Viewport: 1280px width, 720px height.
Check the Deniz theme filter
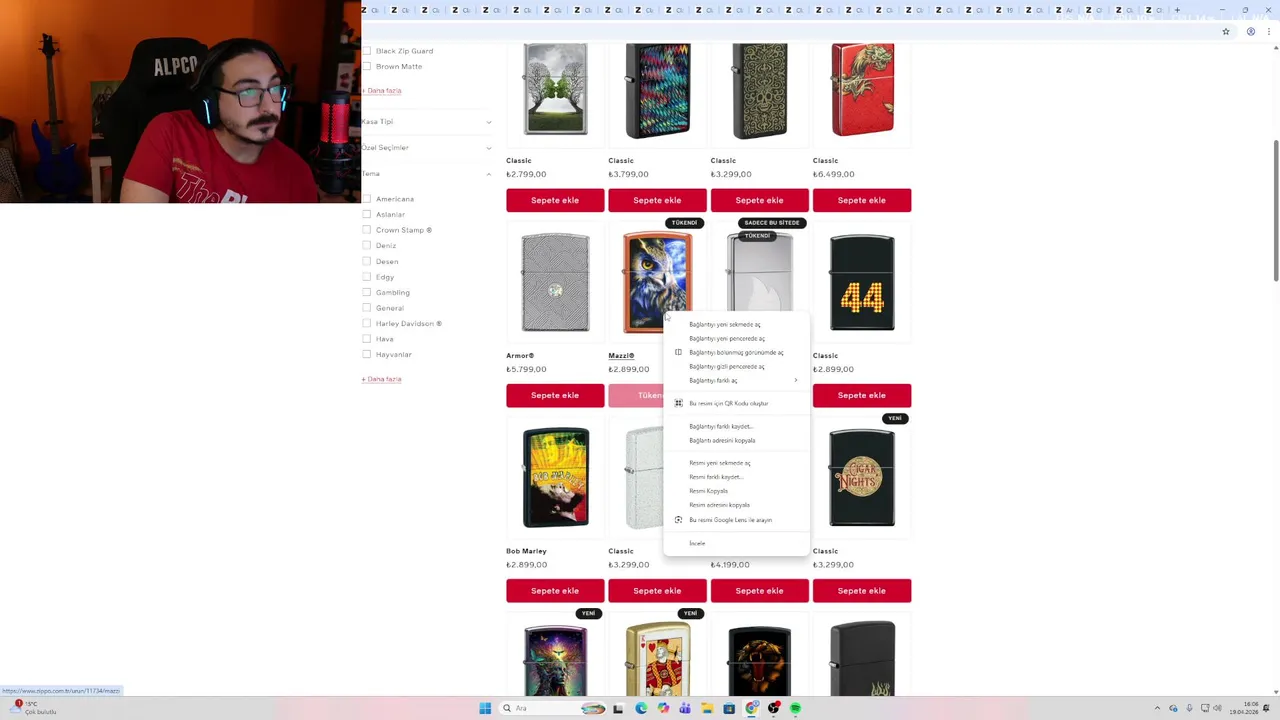tap(367, 245)
